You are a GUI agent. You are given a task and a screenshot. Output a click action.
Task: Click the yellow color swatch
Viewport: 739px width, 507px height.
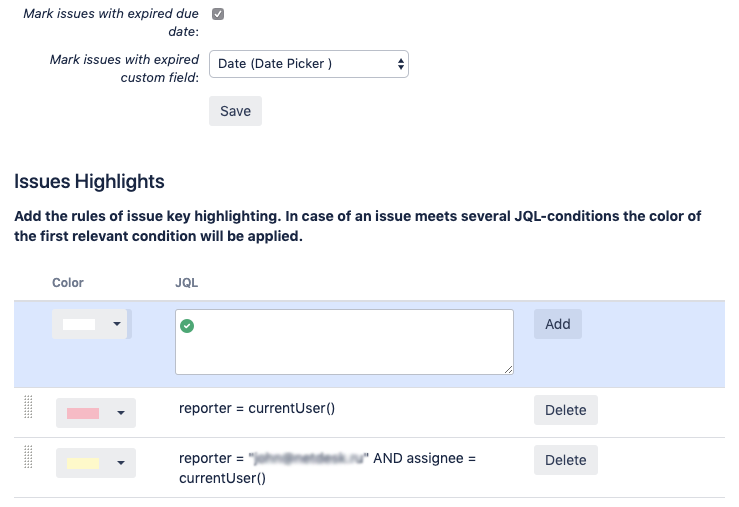click(82, 463)
